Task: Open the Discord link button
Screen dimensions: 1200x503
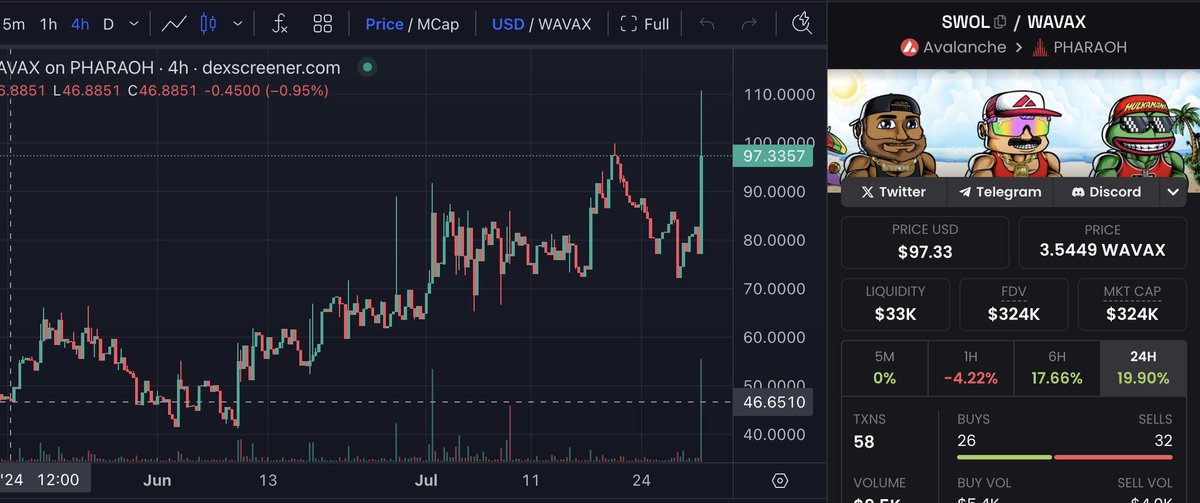Action: click(x=1106, y=192)
